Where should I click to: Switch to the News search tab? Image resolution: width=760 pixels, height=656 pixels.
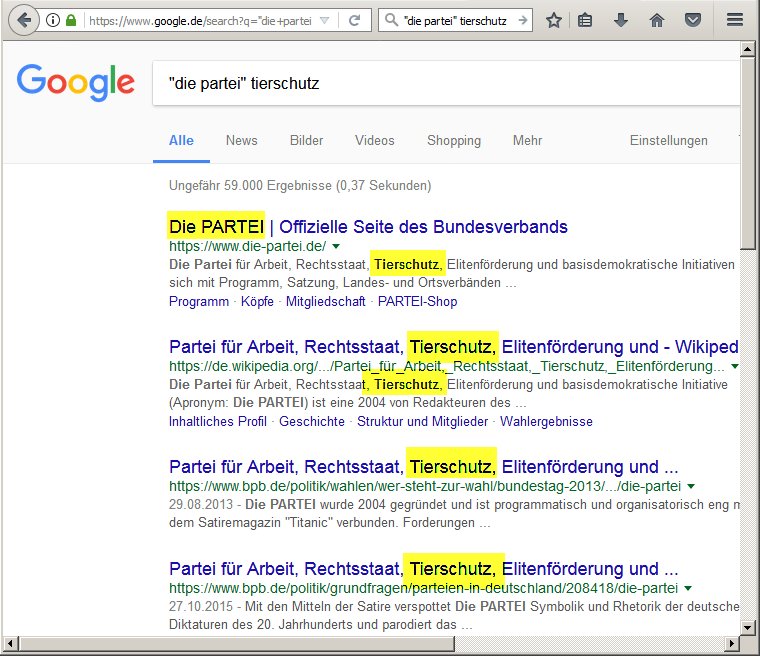click(241, 141)
